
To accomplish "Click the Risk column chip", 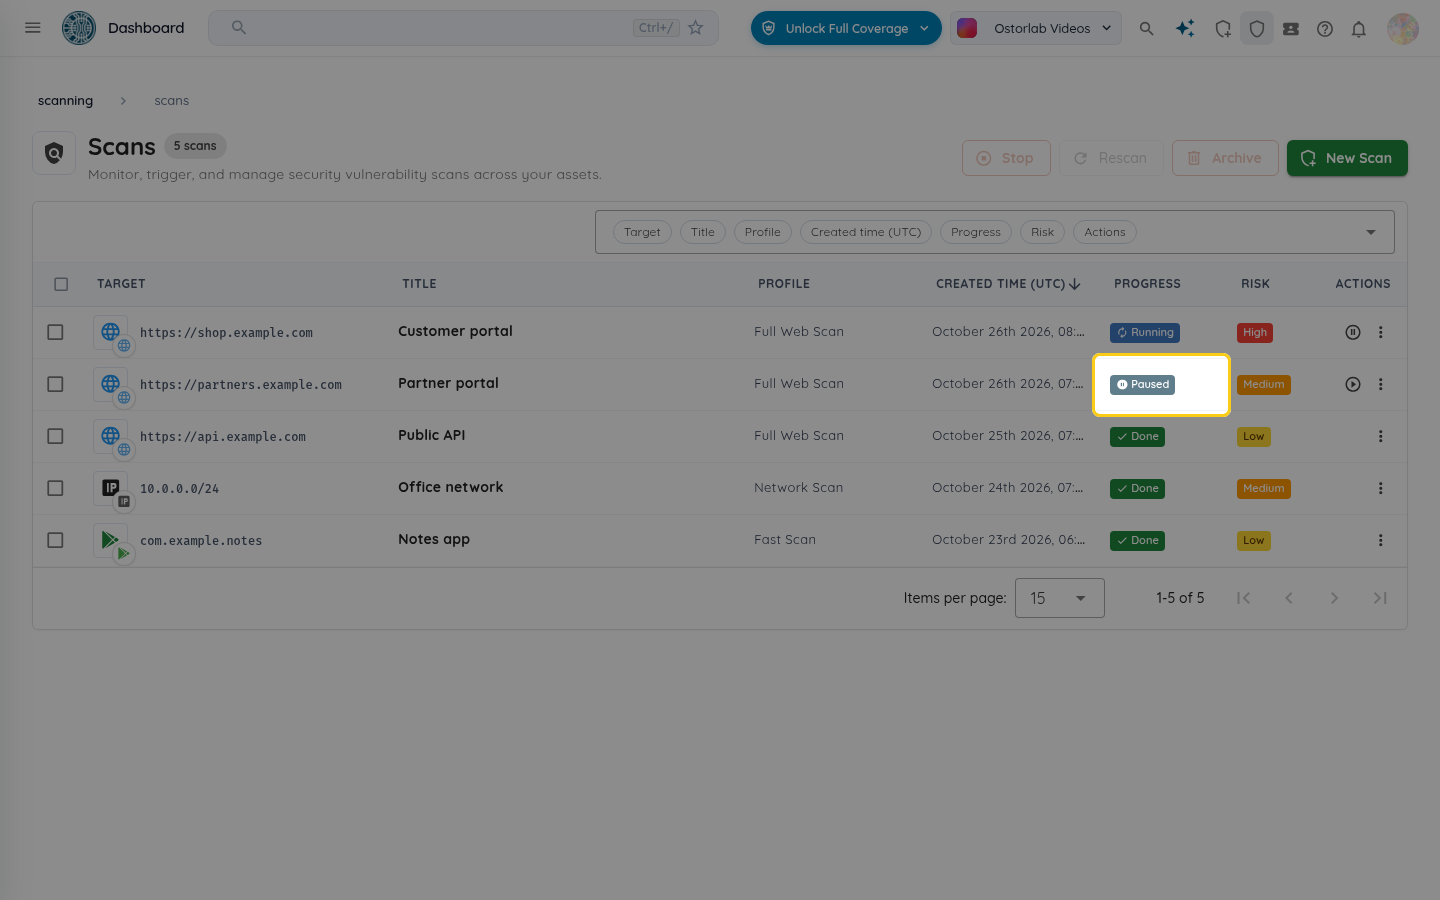I will pyautogui.click(x=1042, y=232).
